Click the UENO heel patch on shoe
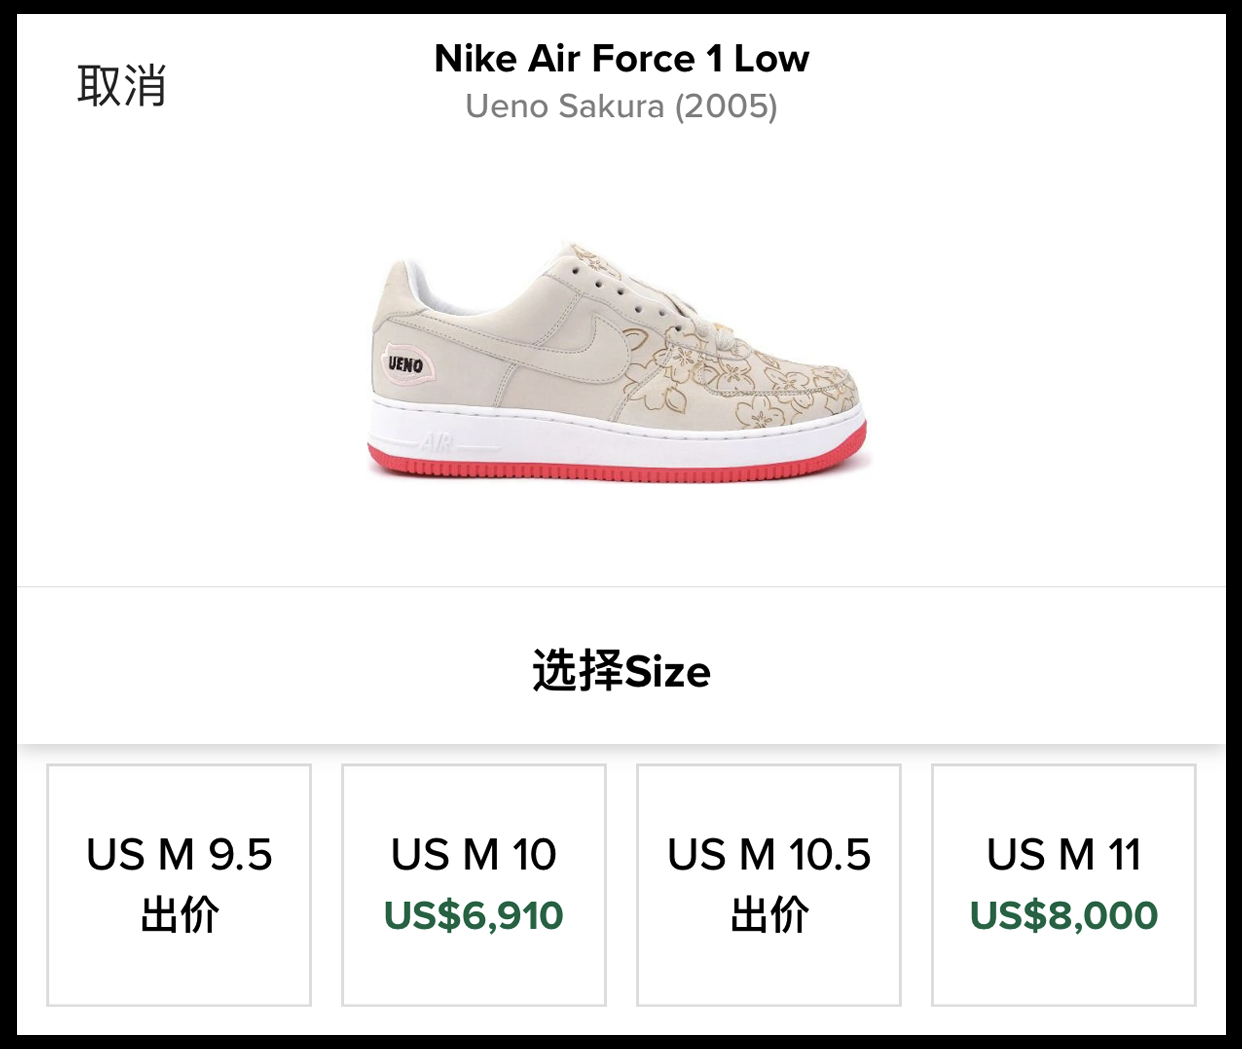The height and width of the screenshot is (1049, 1242). (x=405, y=364)
